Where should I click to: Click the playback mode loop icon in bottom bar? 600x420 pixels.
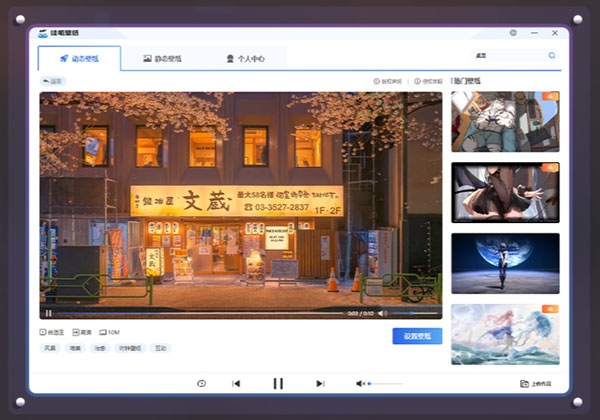[201, 383]
